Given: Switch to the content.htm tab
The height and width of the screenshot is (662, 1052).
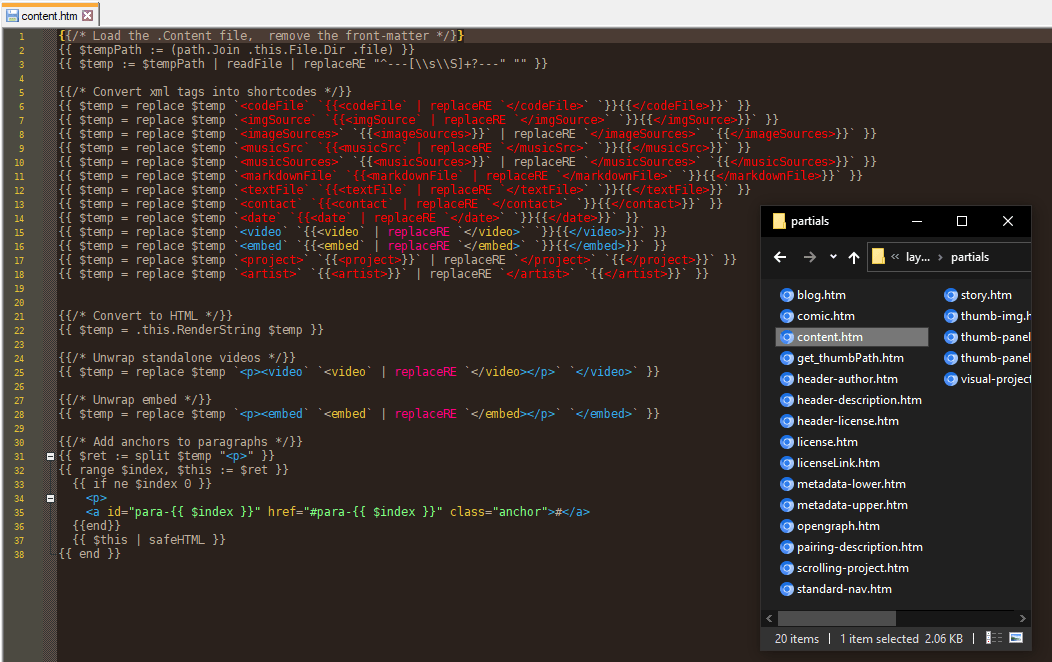Looking at the screenshot, I should (47, 16).
